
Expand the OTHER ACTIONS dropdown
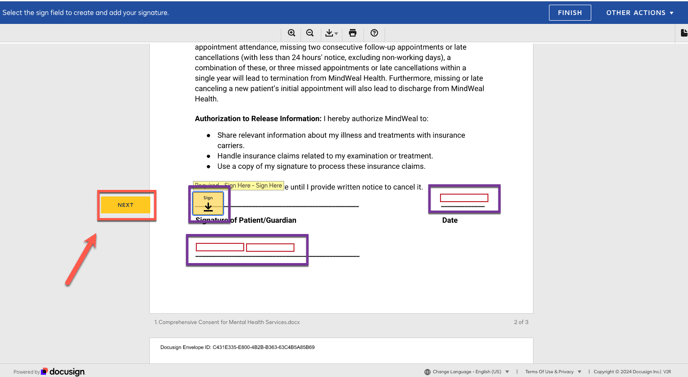point(639,13)
